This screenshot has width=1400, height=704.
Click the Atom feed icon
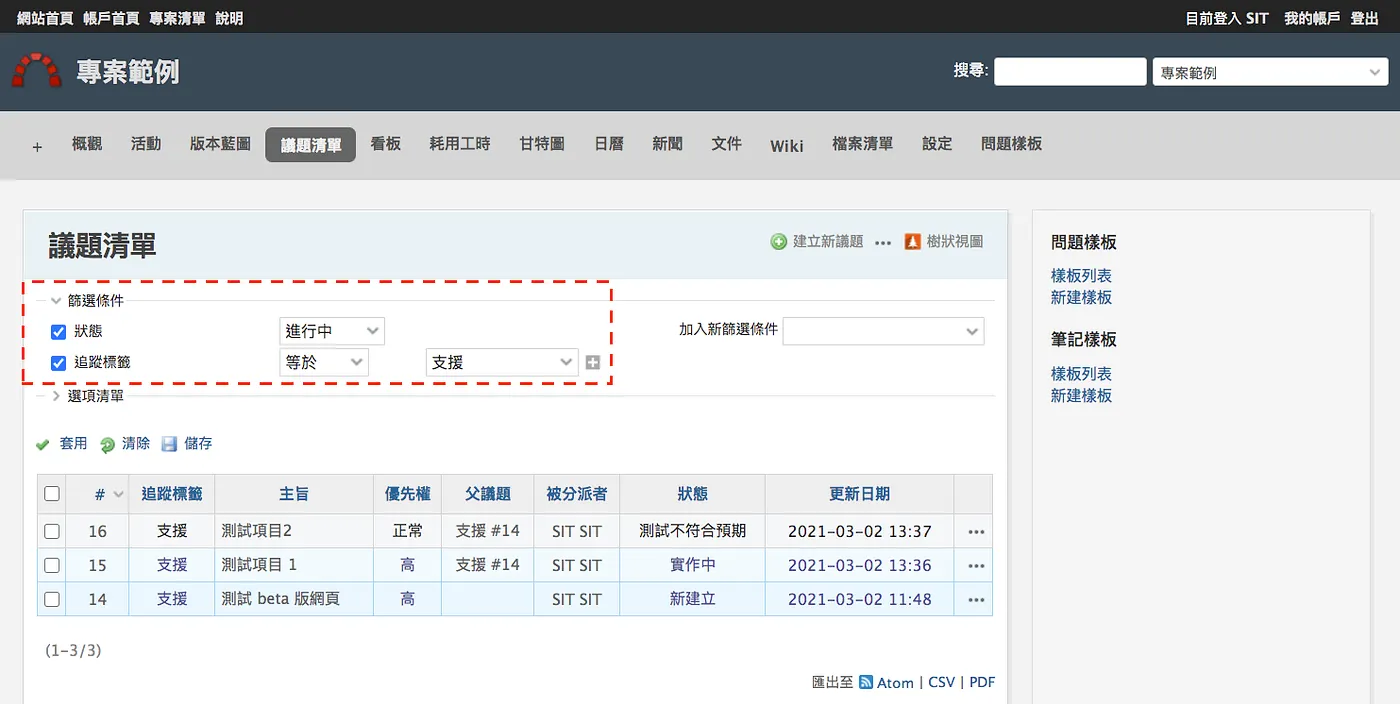coord(866,682)
